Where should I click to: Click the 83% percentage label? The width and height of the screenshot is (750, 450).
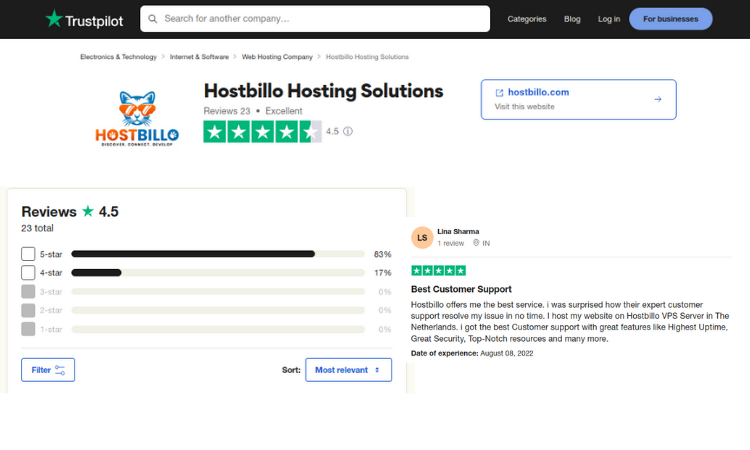[383, 254]
